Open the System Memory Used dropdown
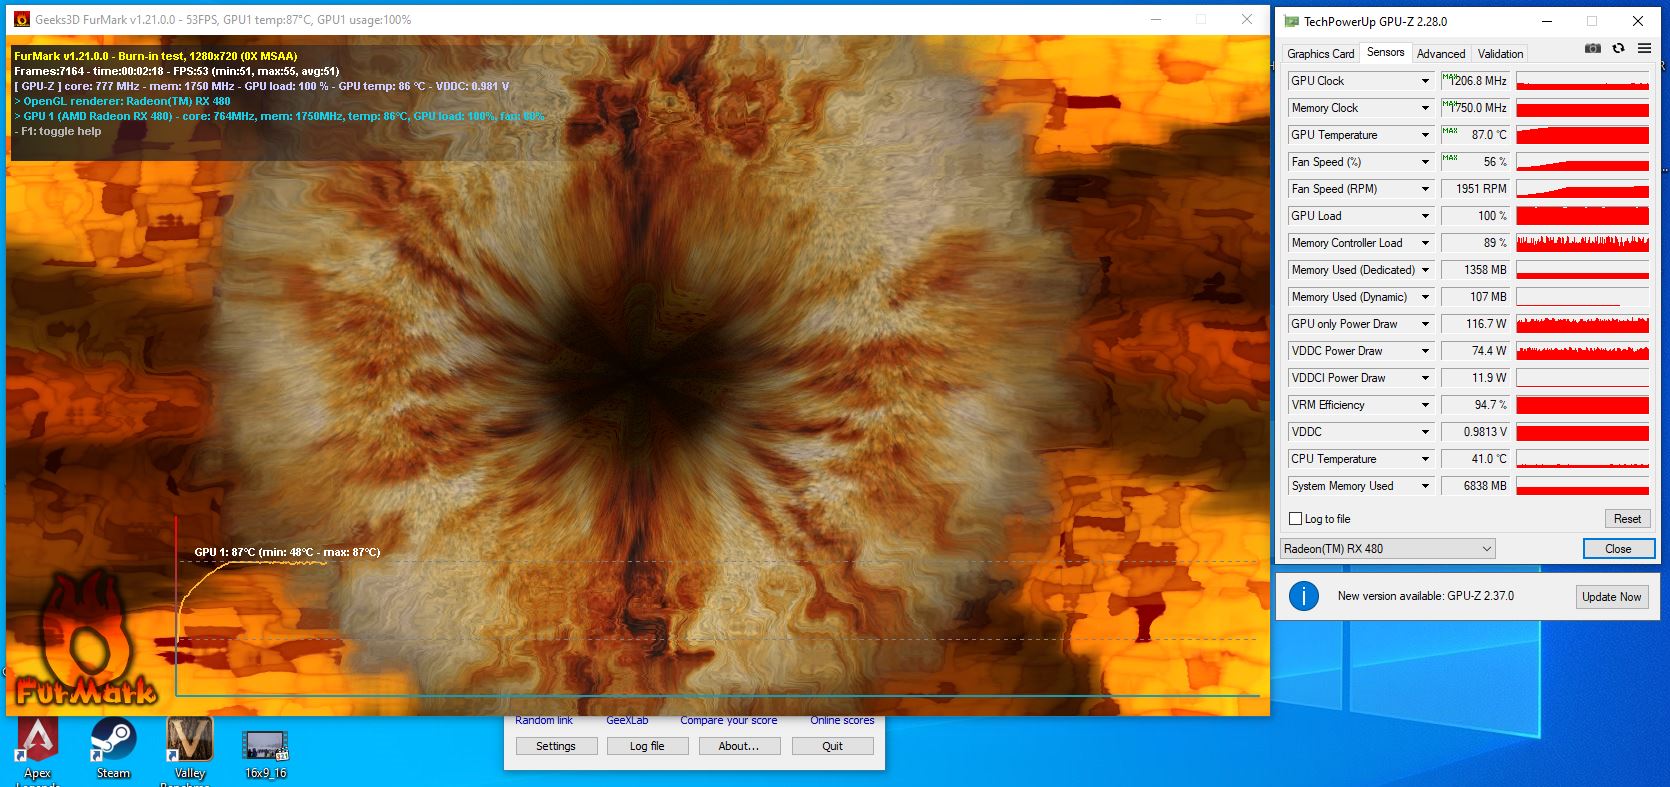1670x787 pixels. click(x=1426, y=486)
